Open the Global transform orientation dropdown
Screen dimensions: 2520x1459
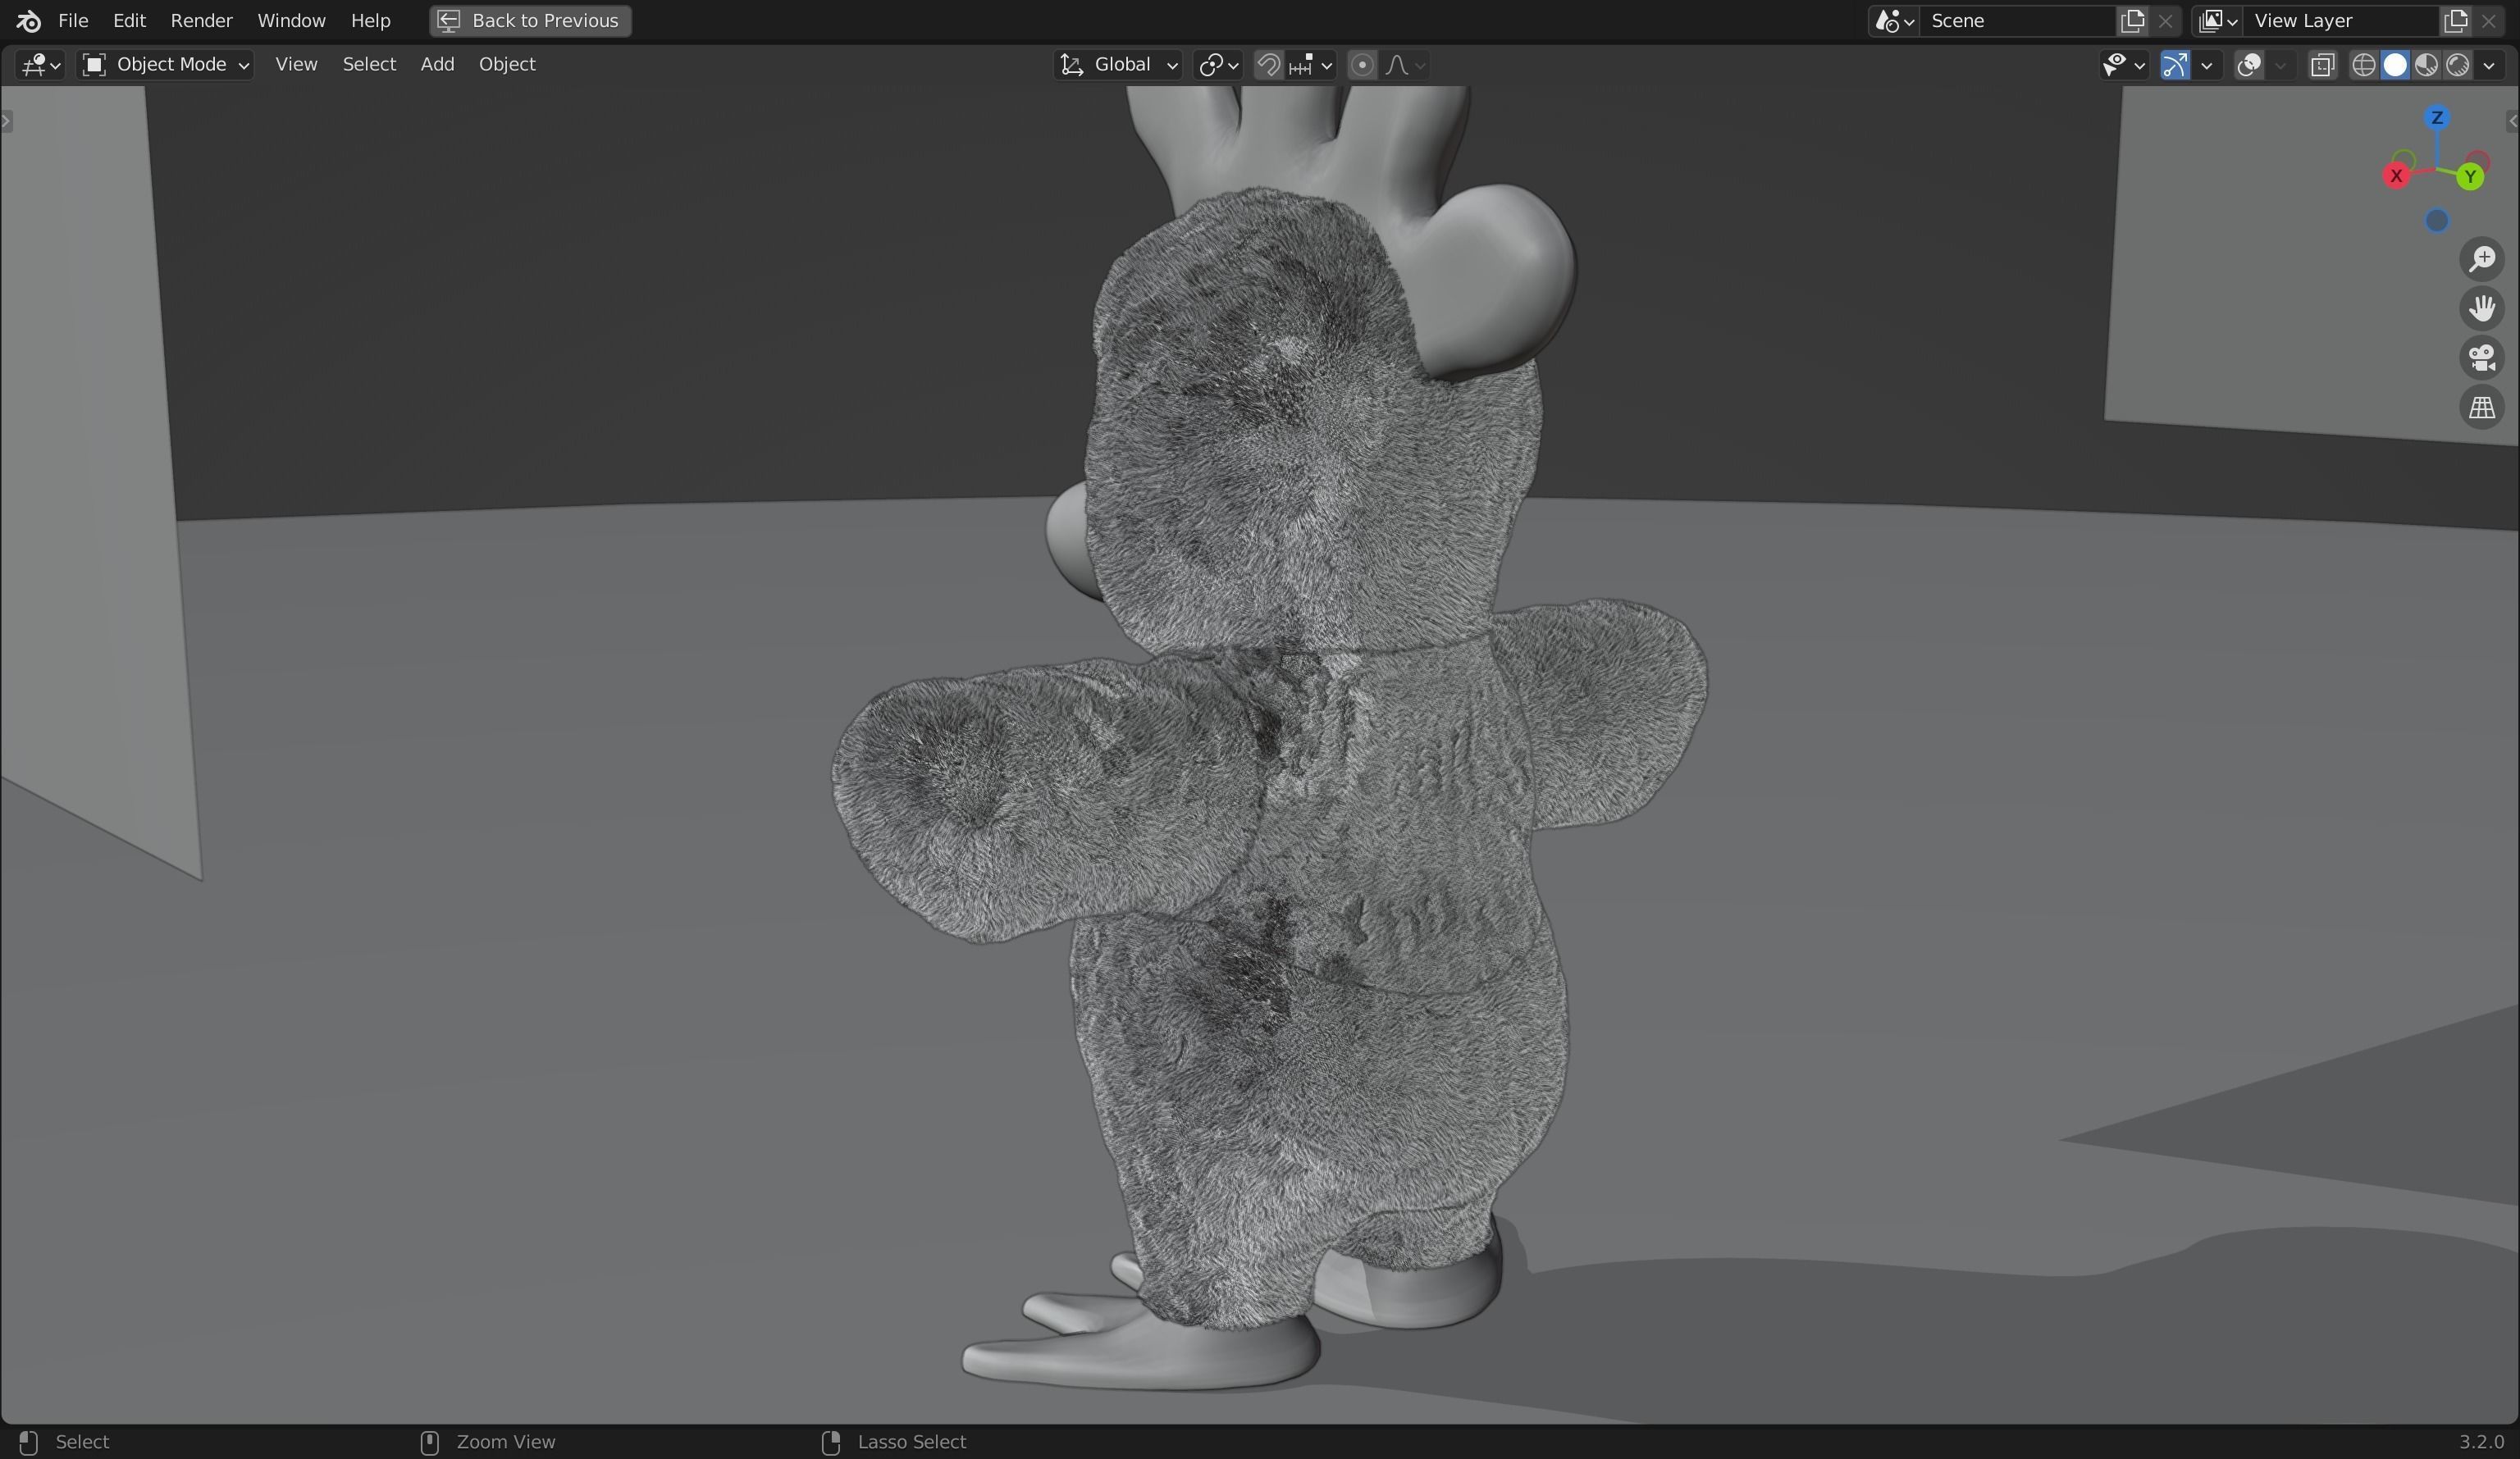1119,65
